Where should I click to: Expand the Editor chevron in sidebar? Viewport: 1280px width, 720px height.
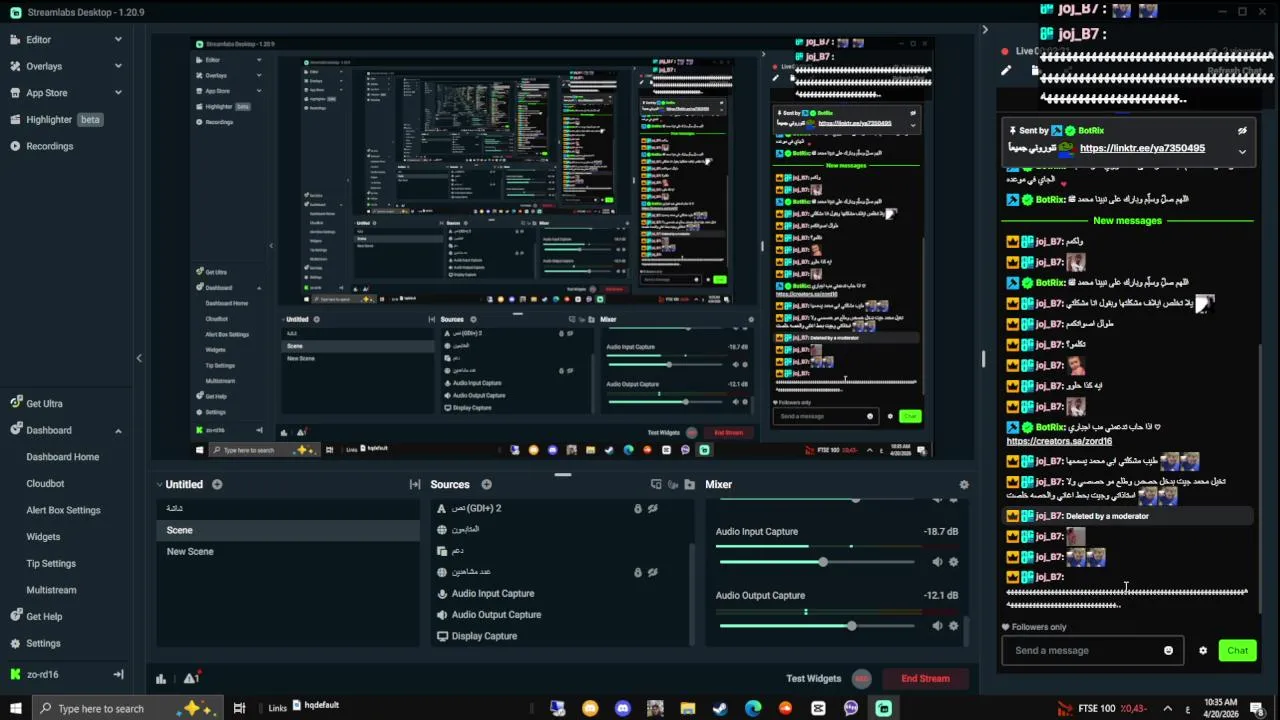click(118, 39)
